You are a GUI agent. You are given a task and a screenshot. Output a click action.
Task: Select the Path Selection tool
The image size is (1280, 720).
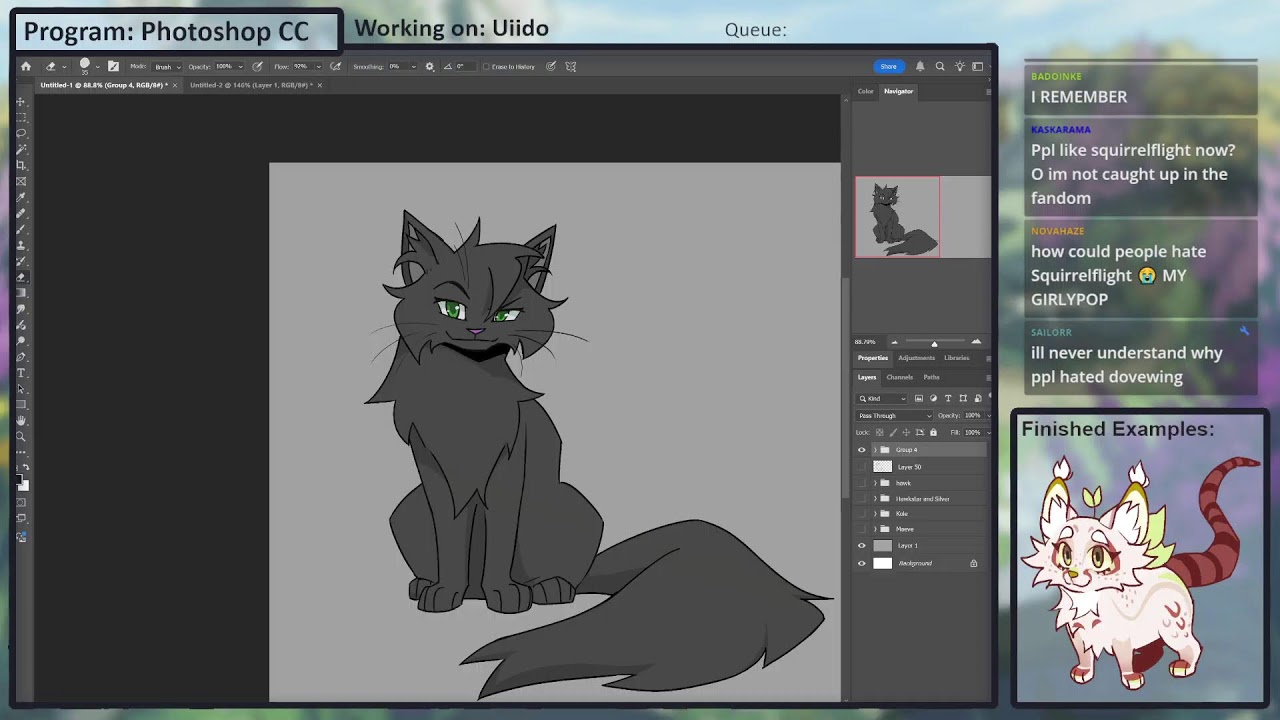click(x=20, y=389)
